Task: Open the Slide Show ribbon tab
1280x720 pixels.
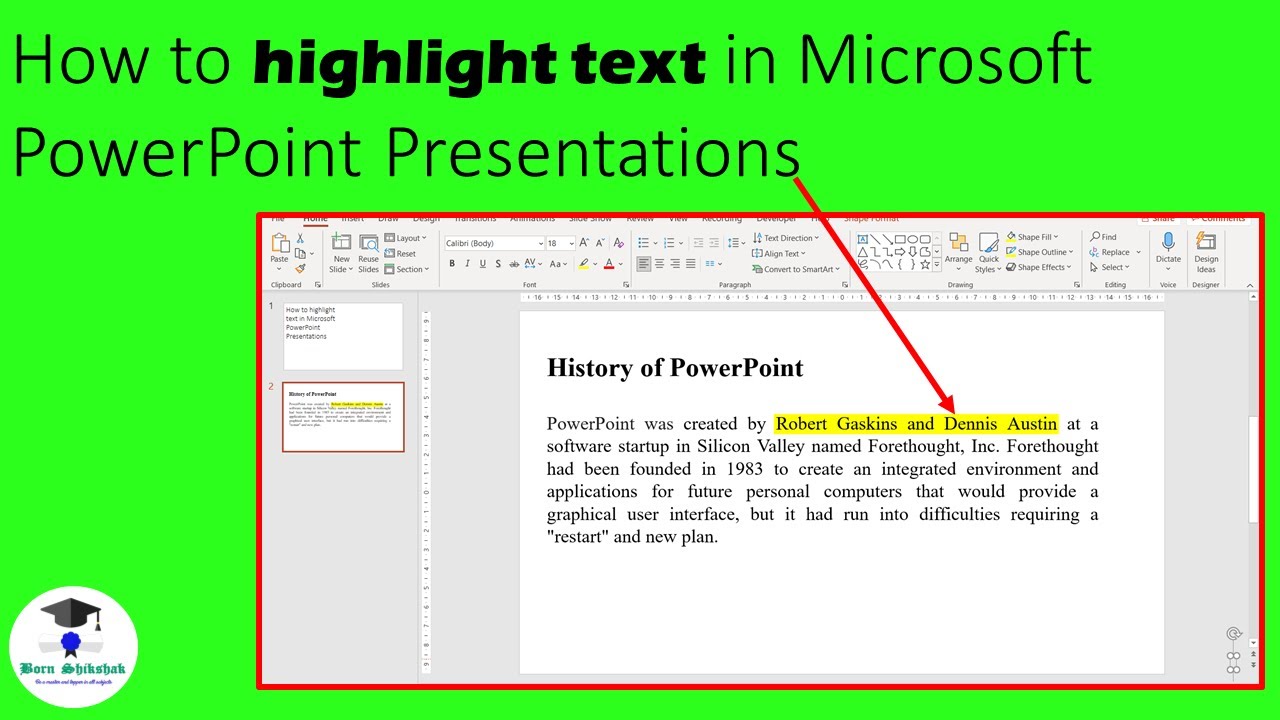Action: coord(590,218)
